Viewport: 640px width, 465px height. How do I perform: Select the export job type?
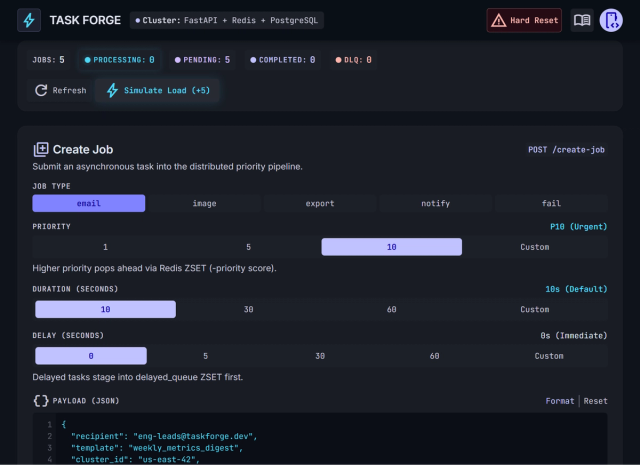(320, 203)
